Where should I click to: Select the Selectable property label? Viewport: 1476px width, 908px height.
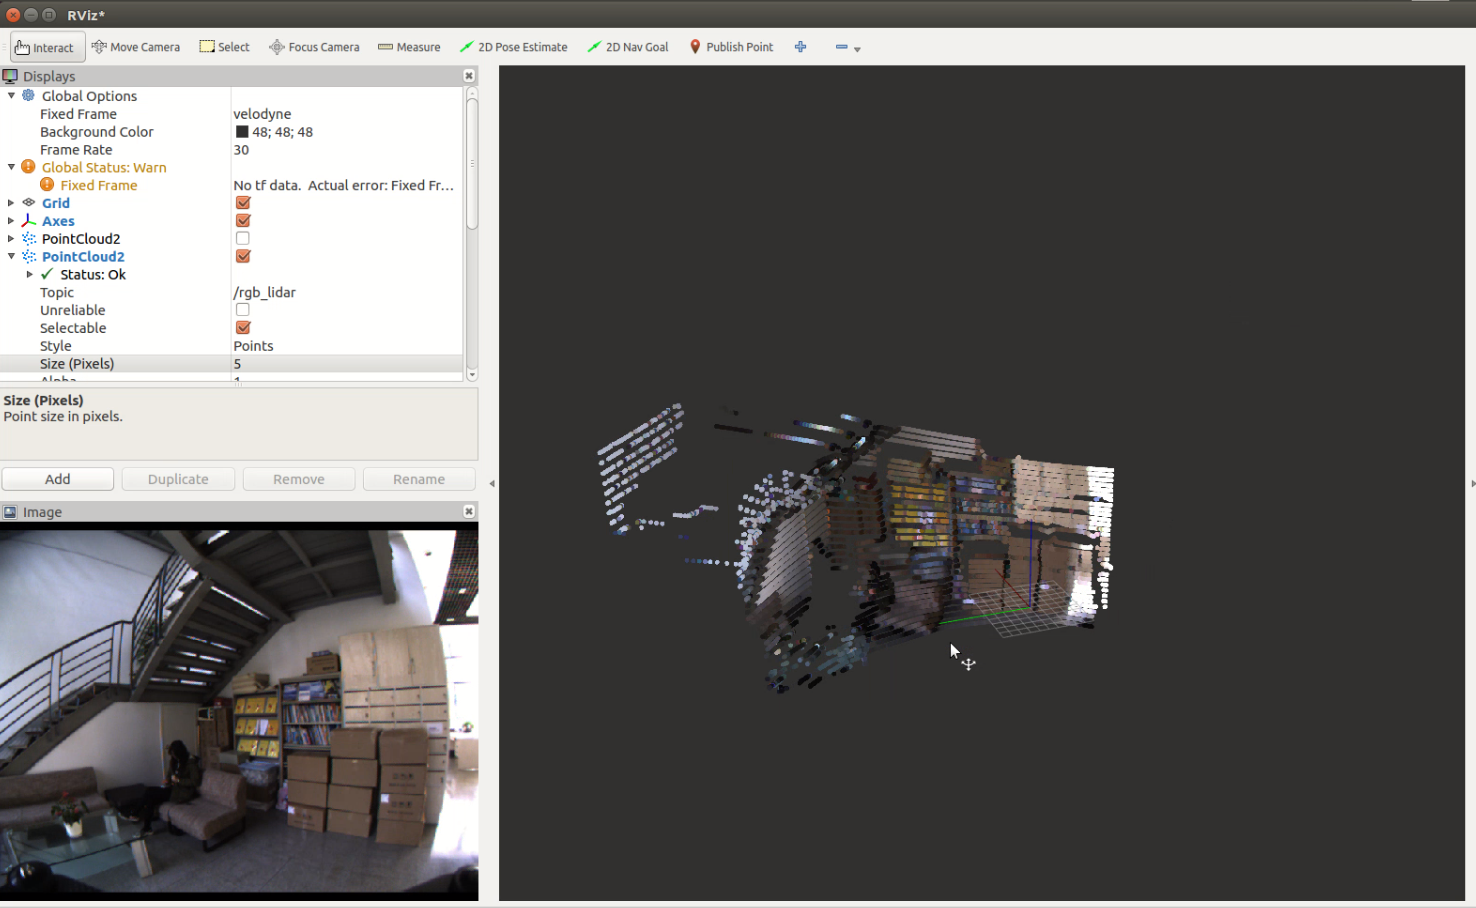click(73, 328)
